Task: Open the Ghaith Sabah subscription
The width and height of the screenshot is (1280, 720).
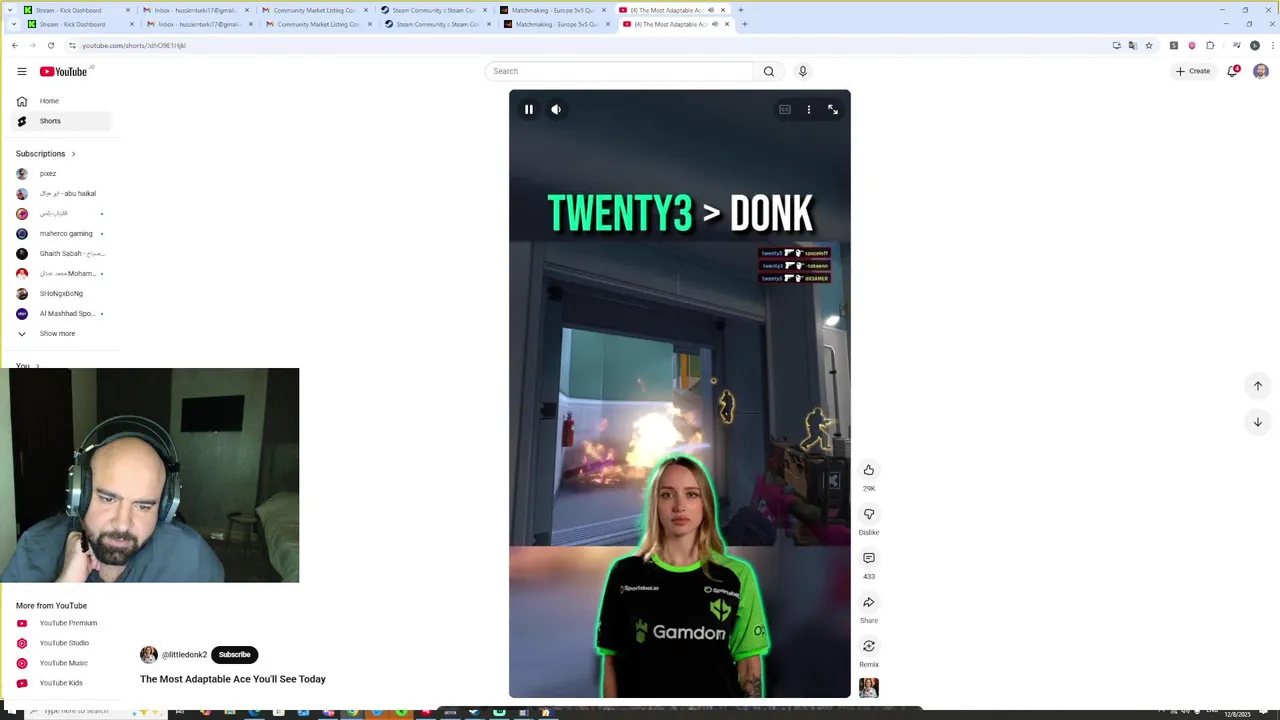Action: 60,254
